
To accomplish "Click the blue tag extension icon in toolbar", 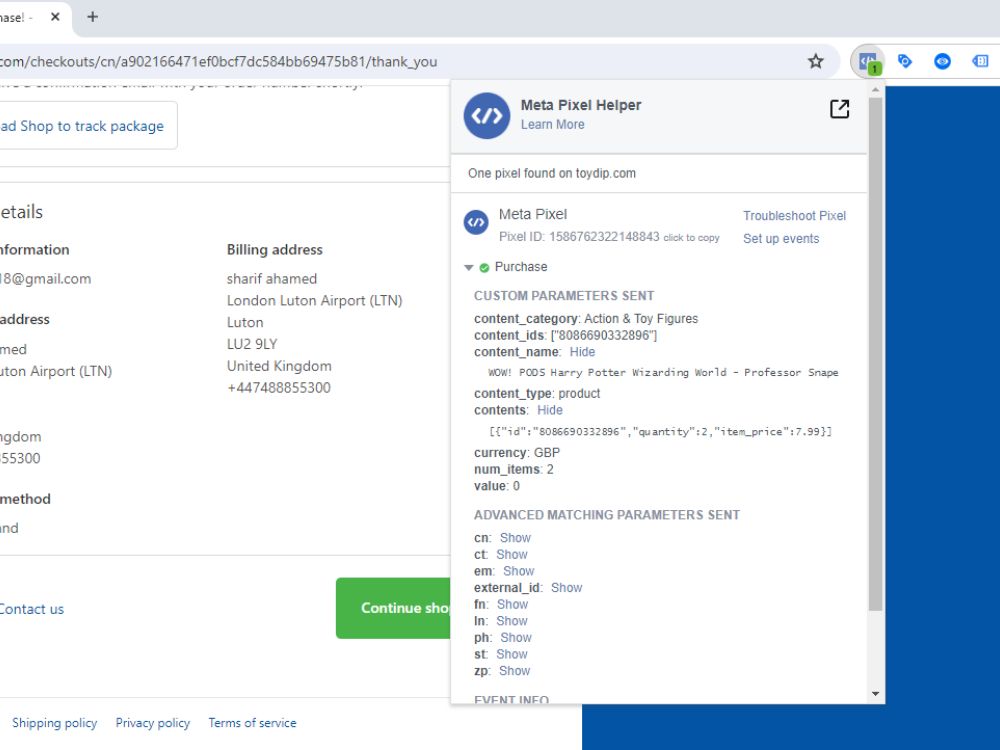I will point(904,62).
